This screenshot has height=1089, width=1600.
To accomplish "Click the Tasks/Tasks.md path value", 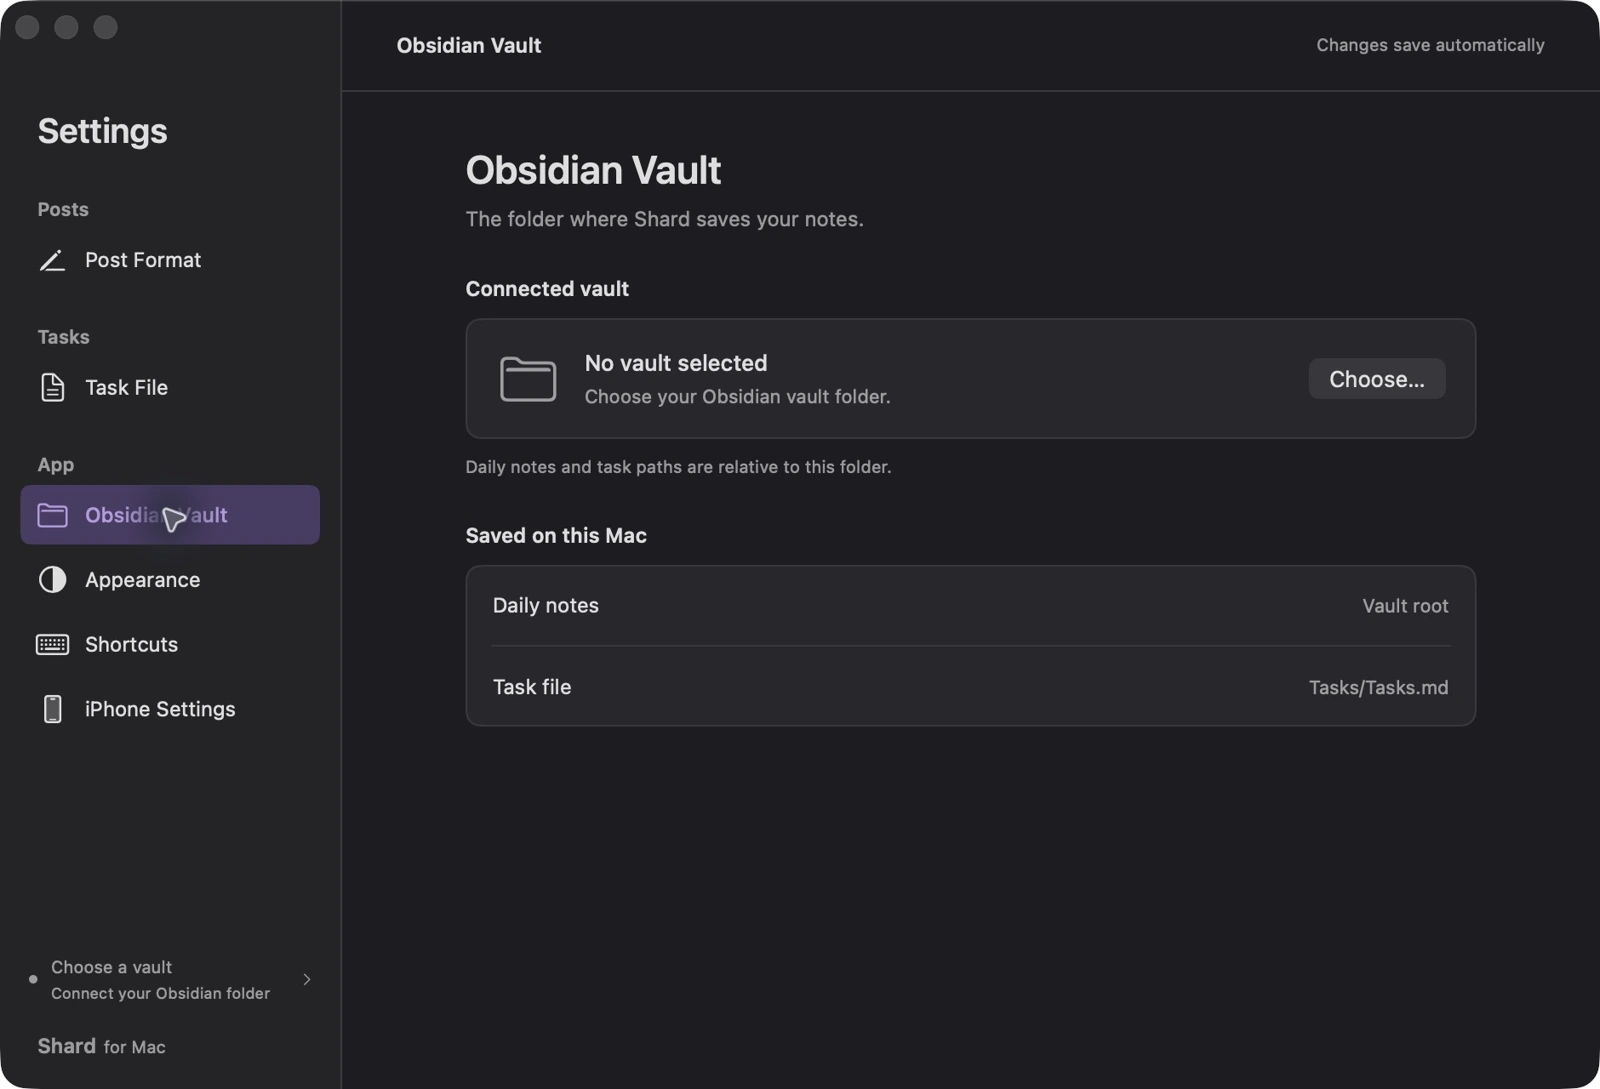I will 1378,688.
